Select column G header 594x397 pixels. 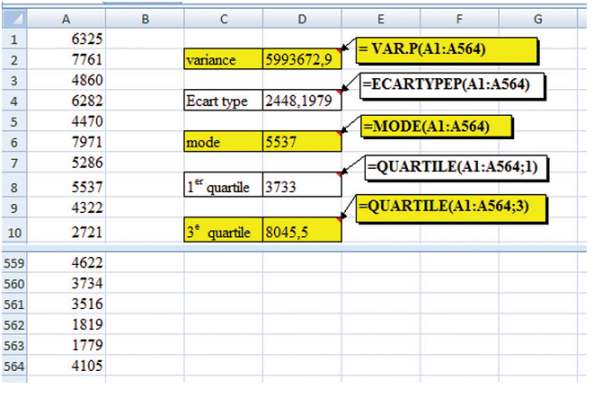(x=538, y=19)
